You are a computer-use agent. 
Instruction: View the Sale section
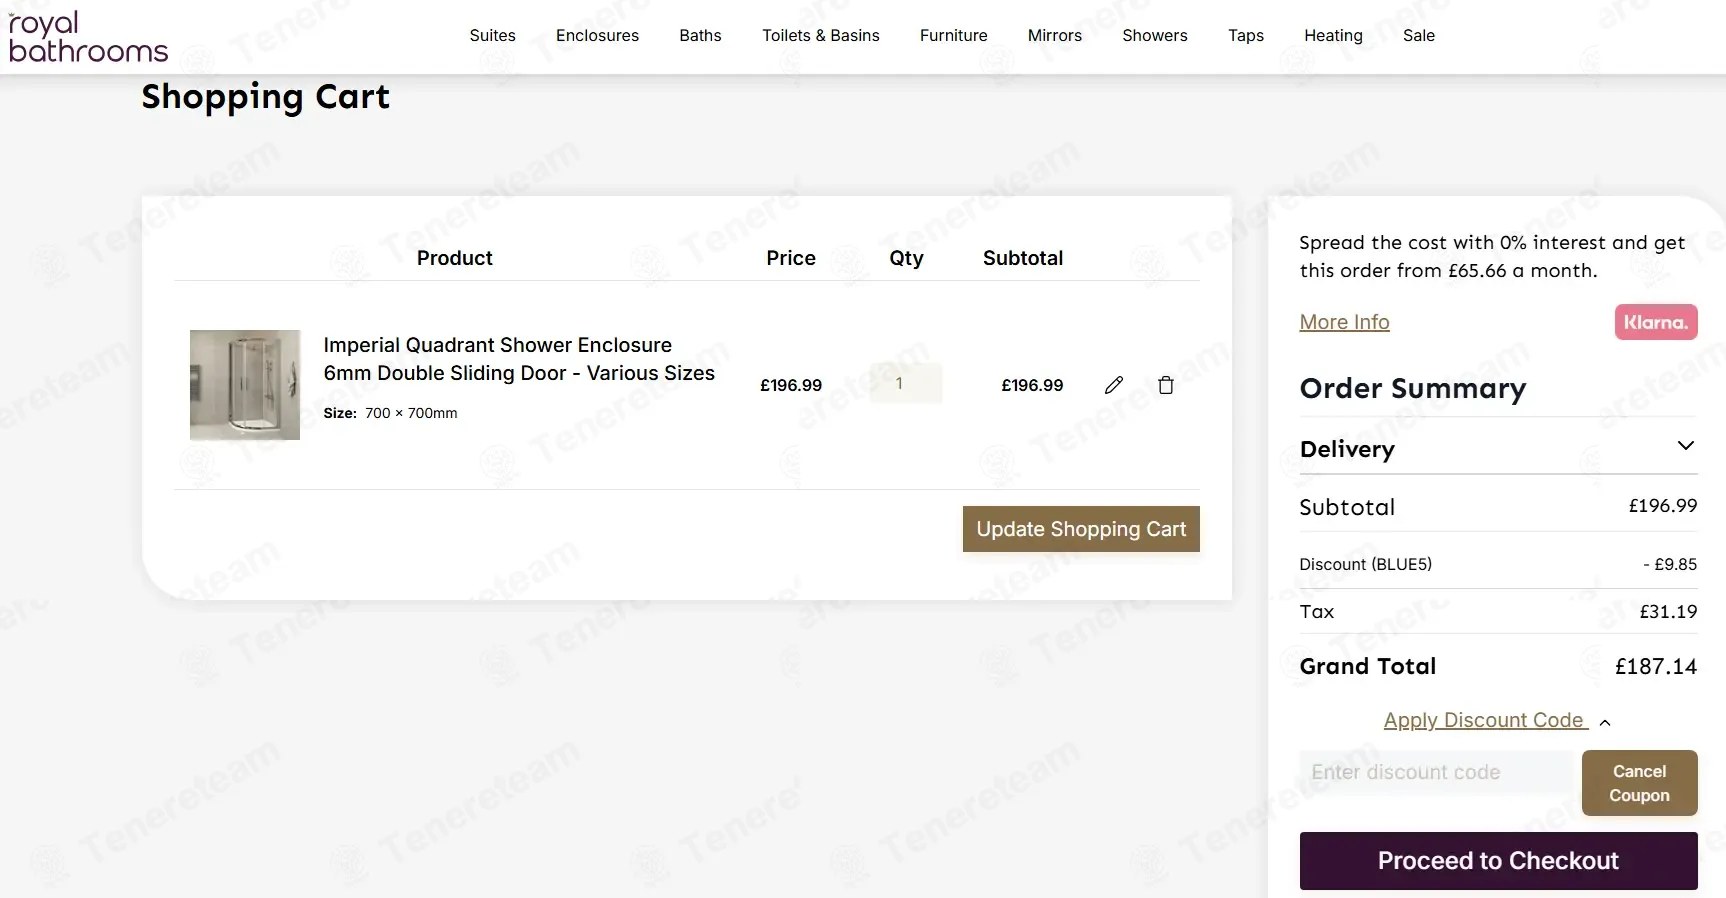pyautogui.click(x=1419, y=36)
